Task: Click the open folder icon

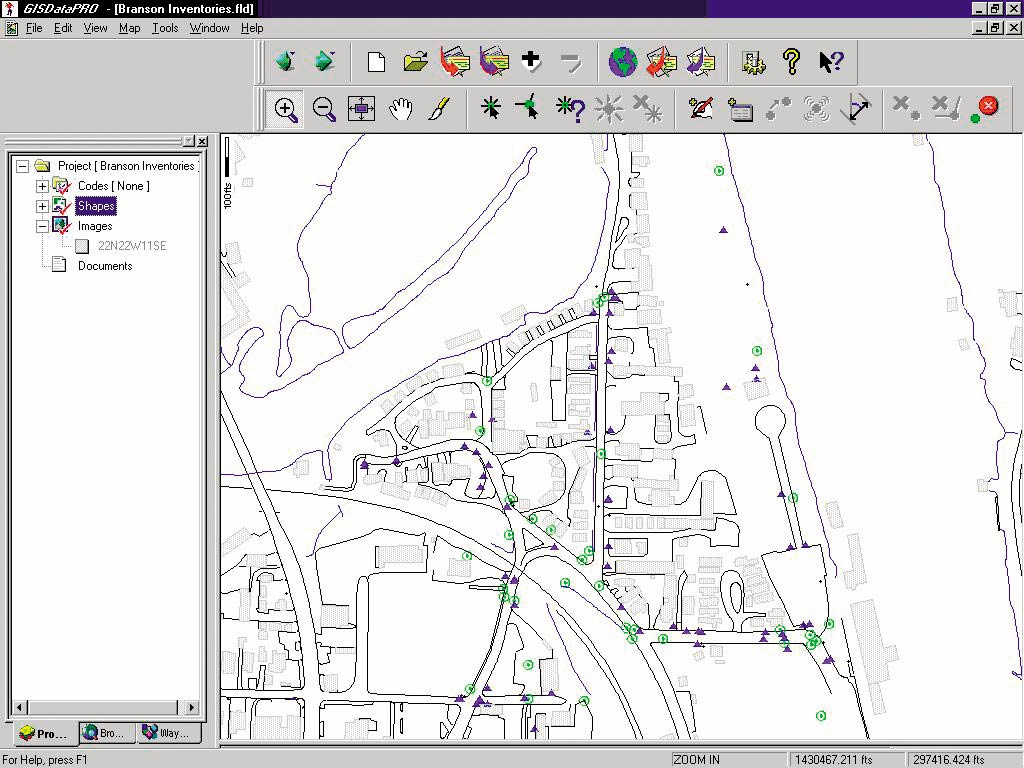Action: (x=416, y=62)
